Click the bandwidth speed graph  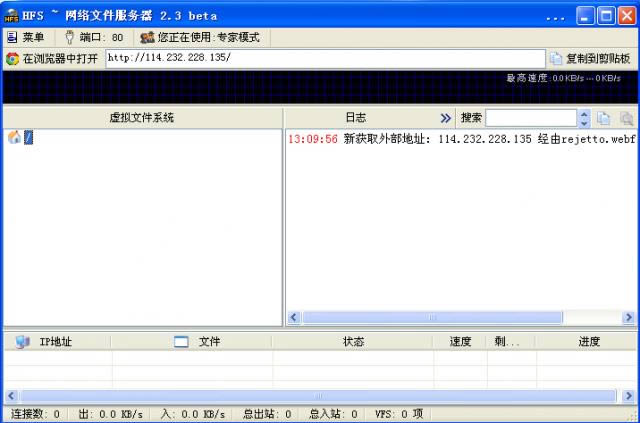tap(320, 87)
